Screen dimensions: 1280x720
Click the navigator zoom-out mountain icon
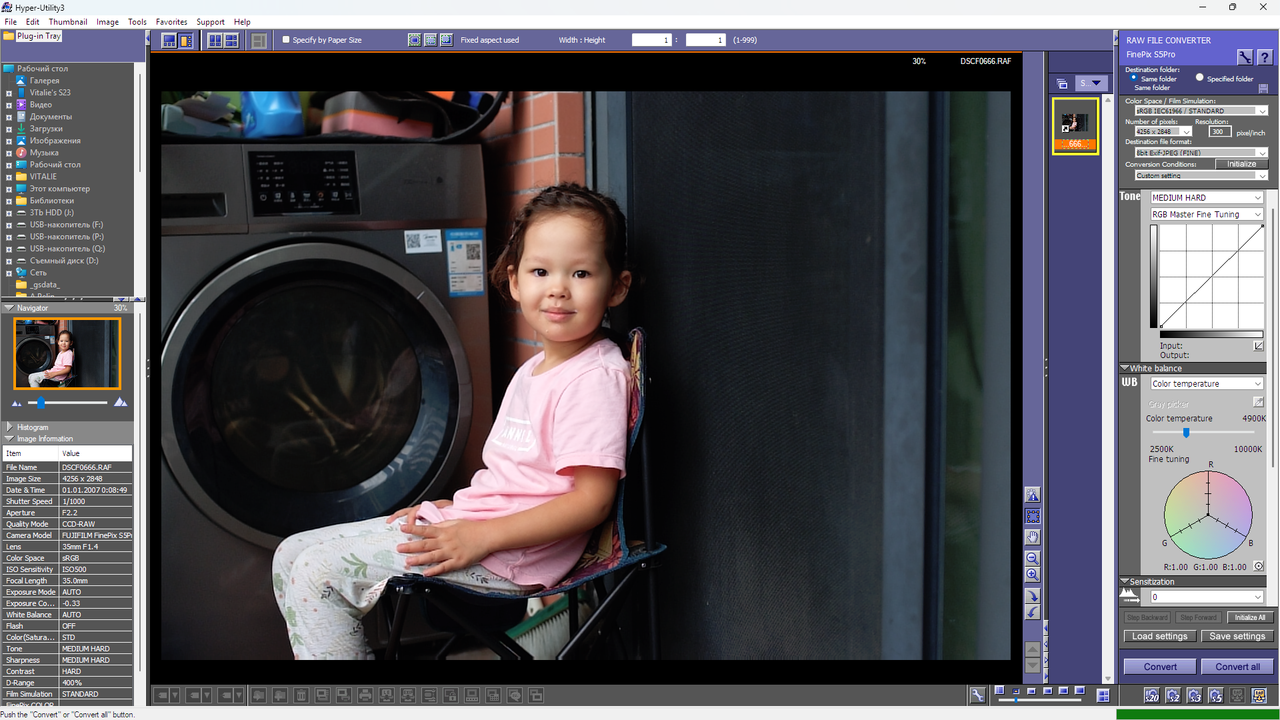[x=16, y=403]
